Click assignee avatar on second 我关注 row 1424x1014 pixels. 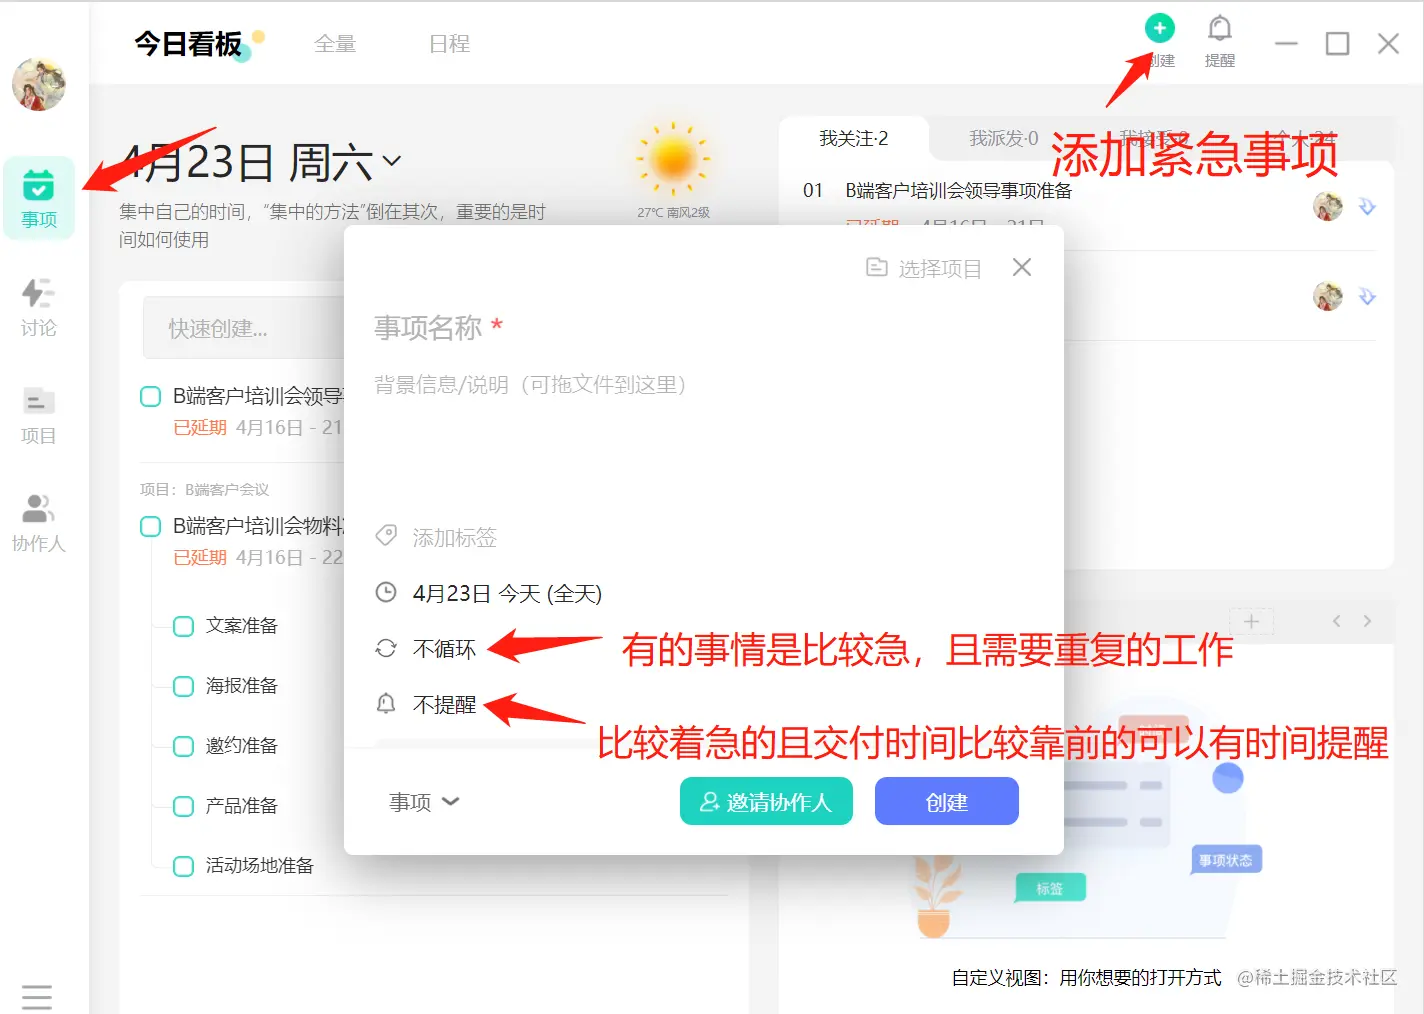[1328, 296]
